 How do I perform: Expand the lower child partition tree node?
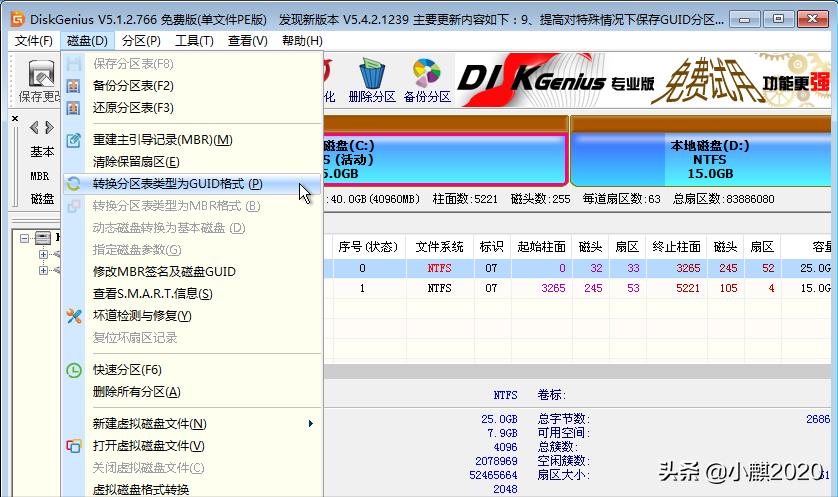43,270
